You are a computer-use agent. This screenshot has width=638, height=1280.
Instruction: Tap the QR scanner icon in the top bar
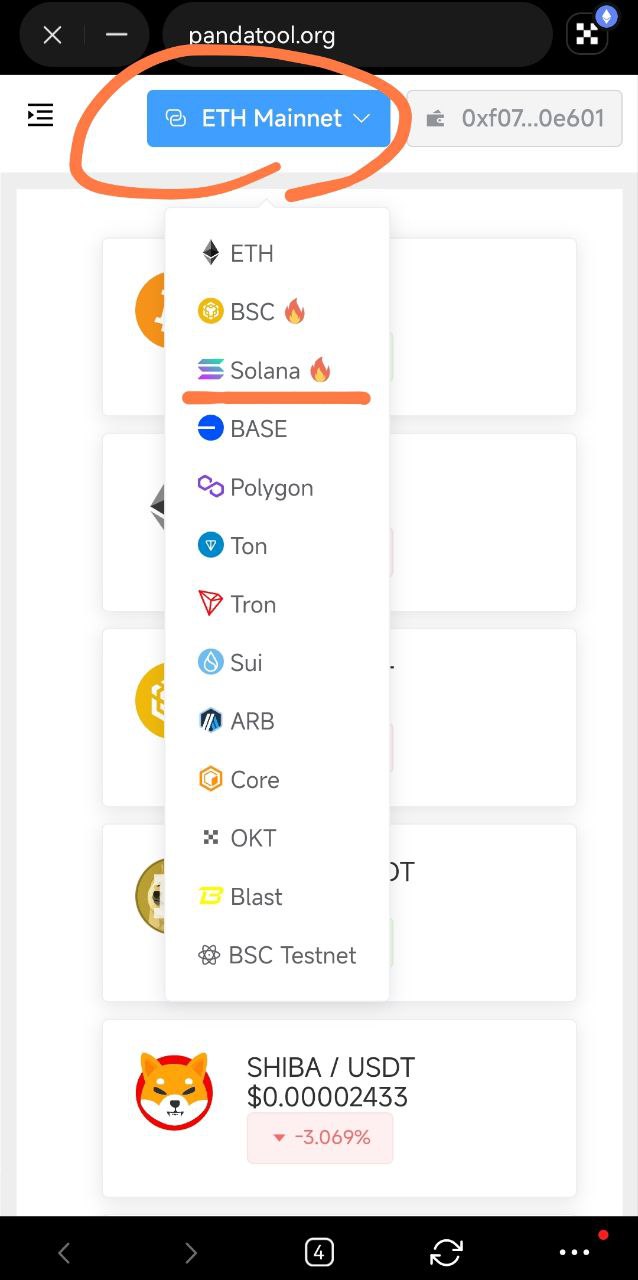[x=586, y=32]
